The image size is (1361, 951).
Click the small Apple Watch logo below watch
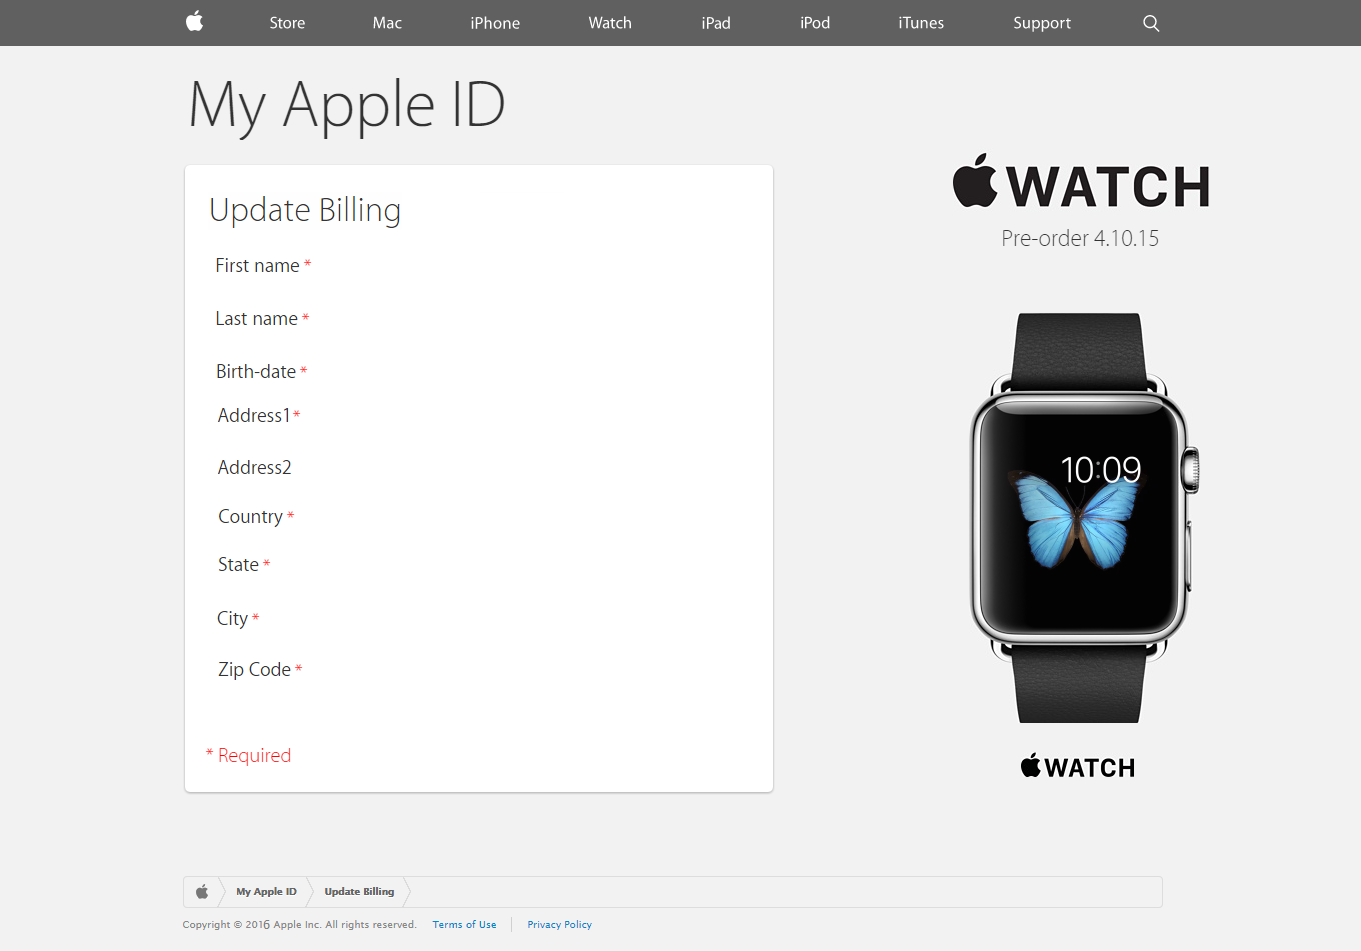click(x=1078, y=767)
